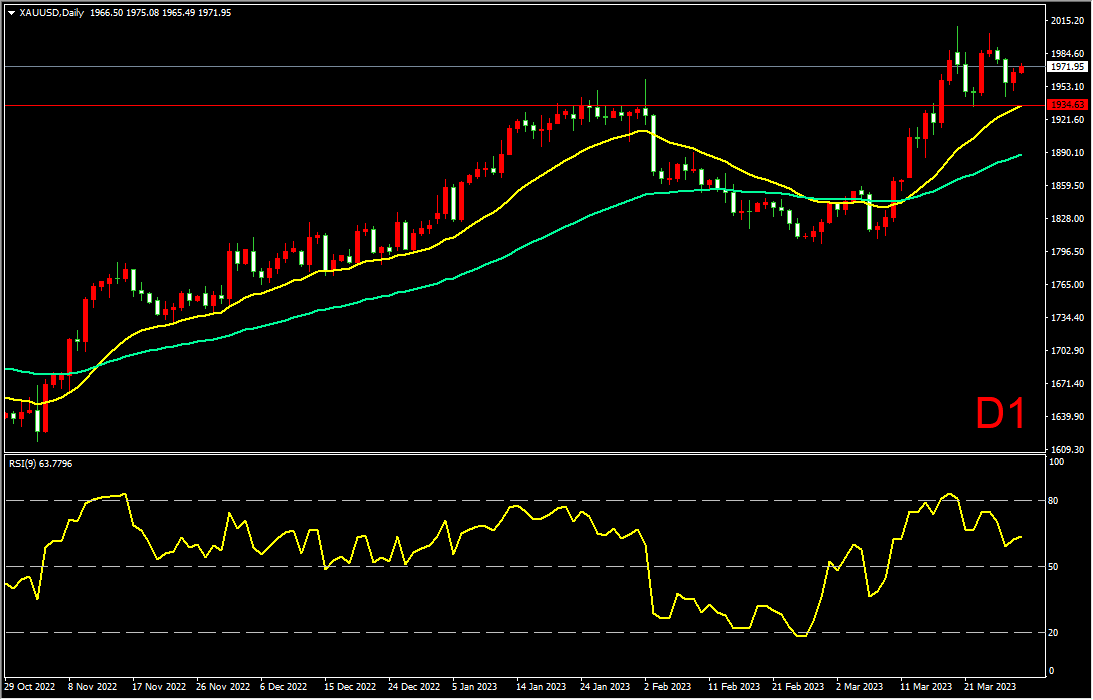The width and height of the screenshot is (1093, 700).
Task: Click the 8 Nov 2022 date on time axis
Action: pos(92,687)
